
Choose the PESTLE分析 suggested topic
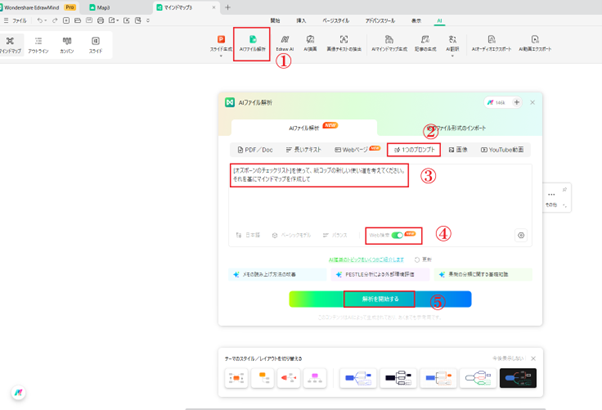[x=380, y=274]
